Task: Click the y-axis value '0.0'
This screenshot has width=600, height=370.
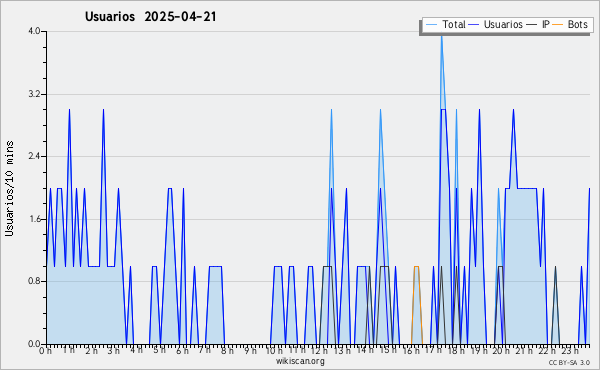Action: pyautogui.click(x=34, y=344)
